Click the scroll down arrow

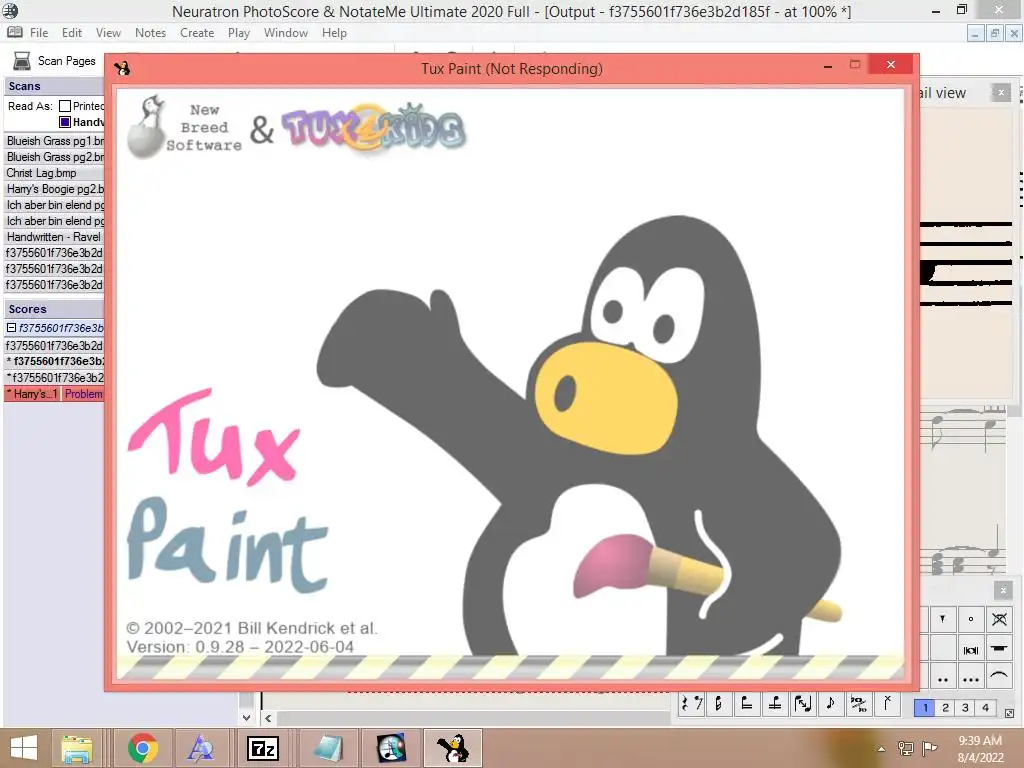pyautogui.click(x=246, y=718)
